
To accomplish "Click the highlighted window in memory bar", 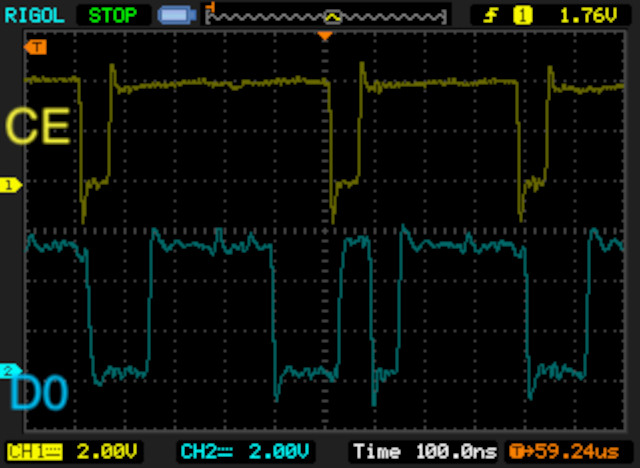I will [x=333, y=17].
